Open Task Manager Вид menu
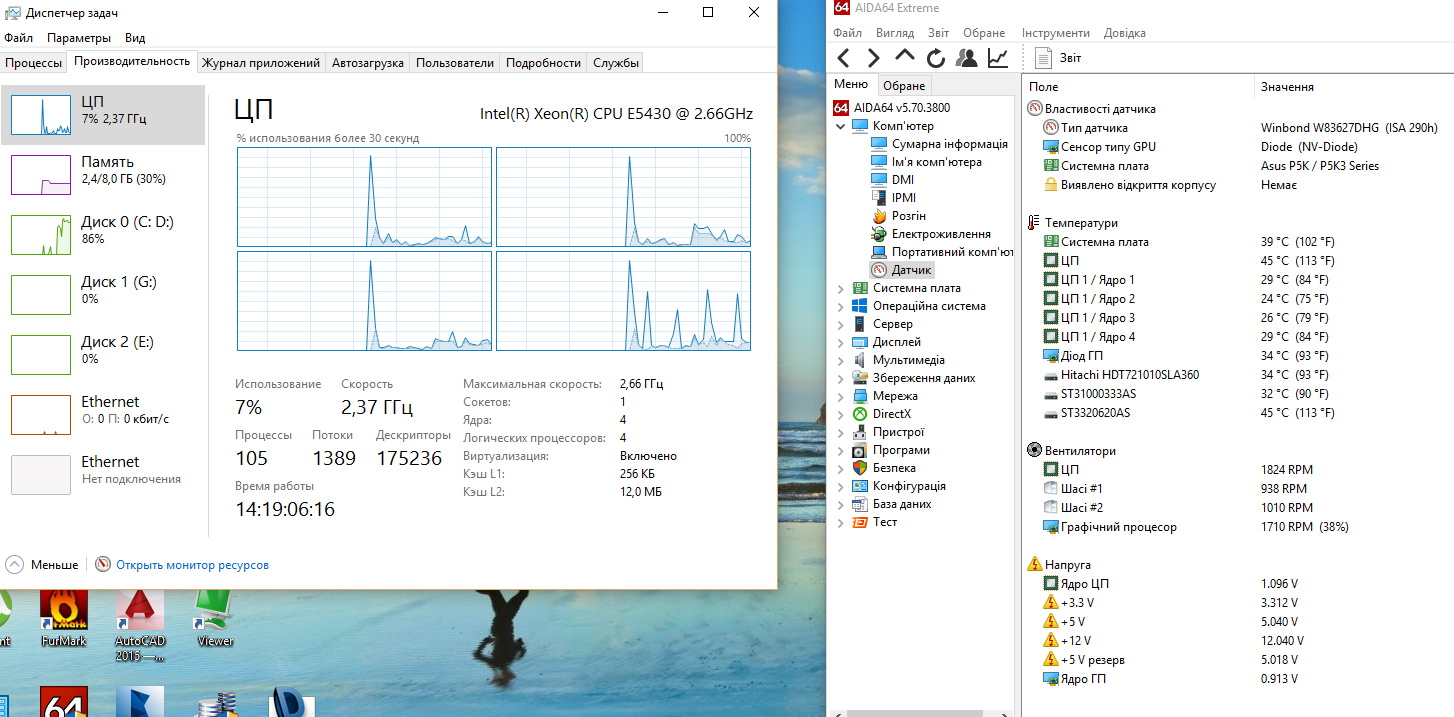1454x717 pixels. coord(135,37)
